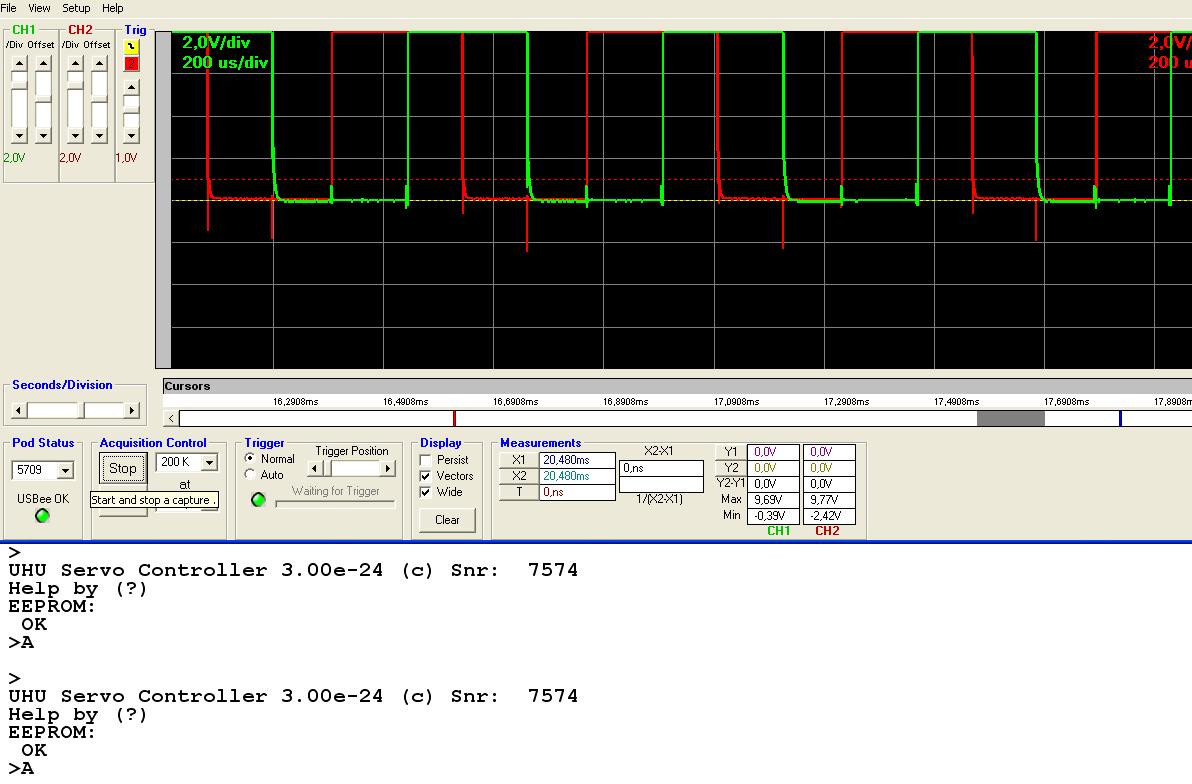Toggle the yellow trigger edge icon
Image resolution: width=1192 pixels, height=784 pixels.
(132, 46)
